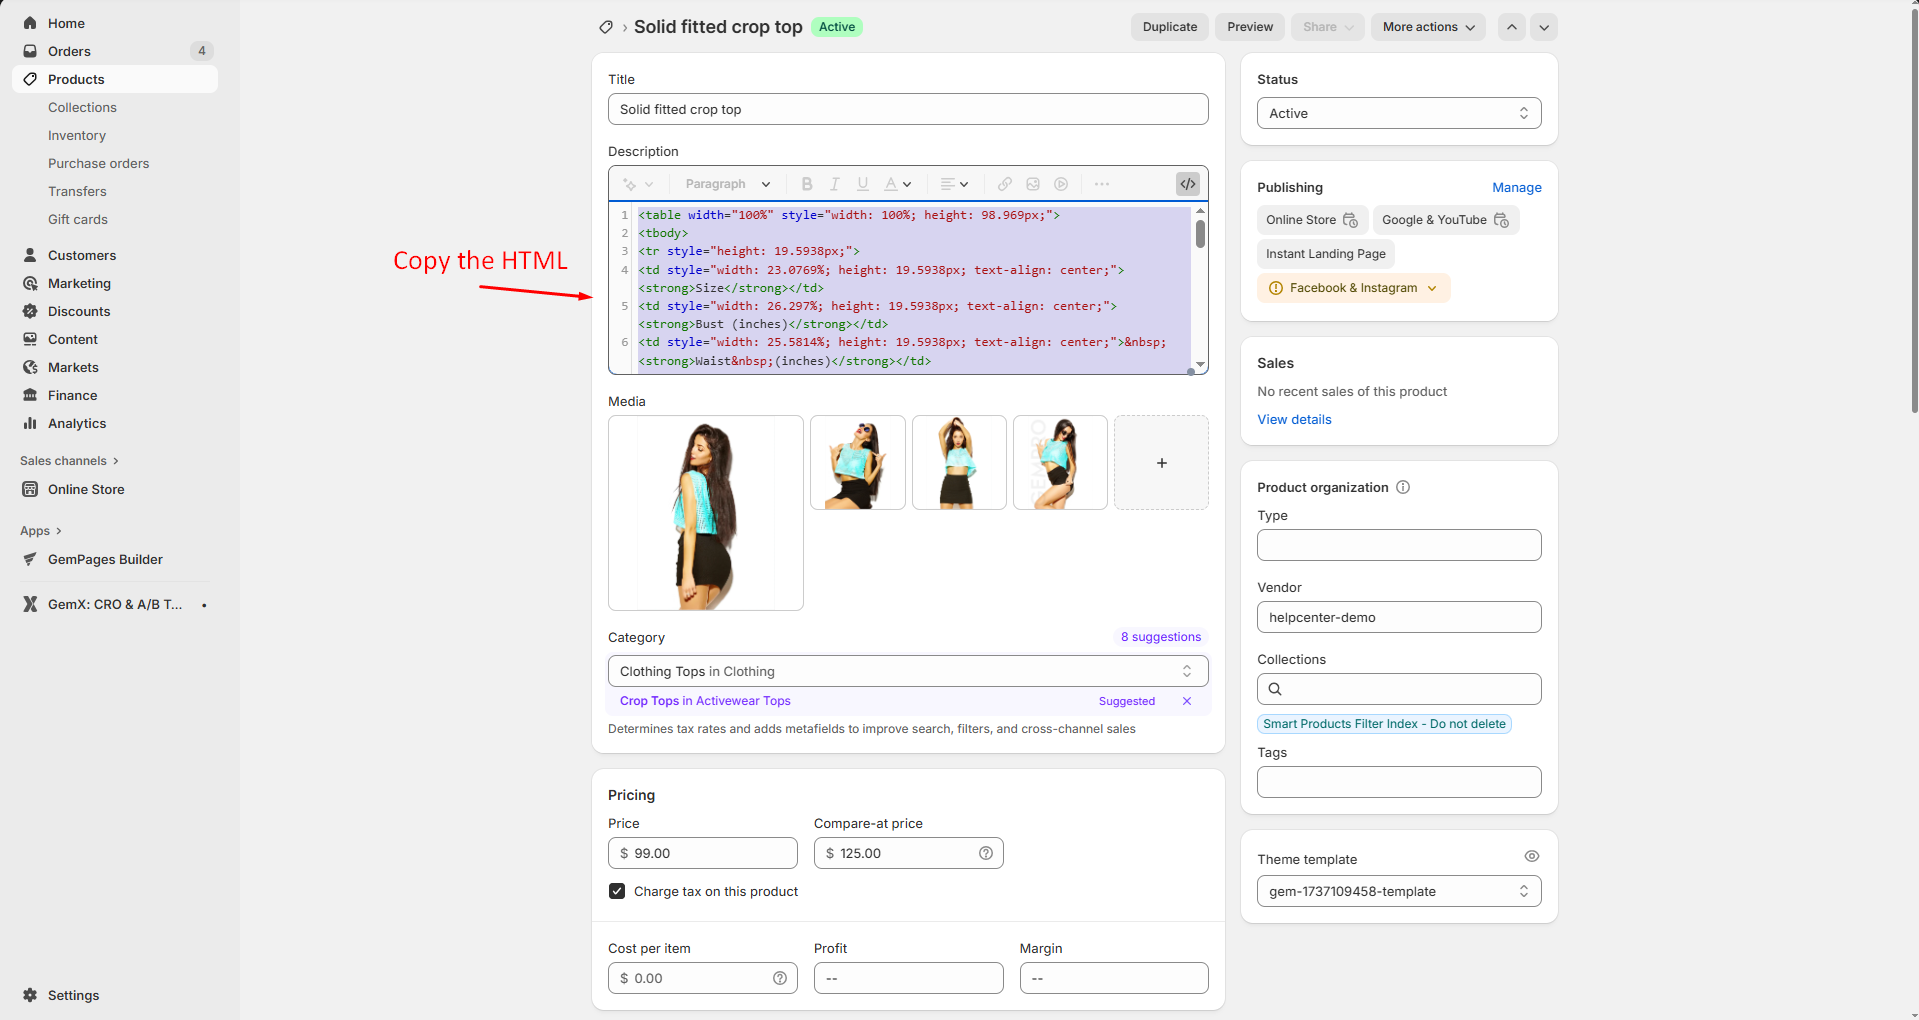Viewport: 1919px width, 1020px height.
Task: Click the insert link icon
Action: coord(1004,184)
